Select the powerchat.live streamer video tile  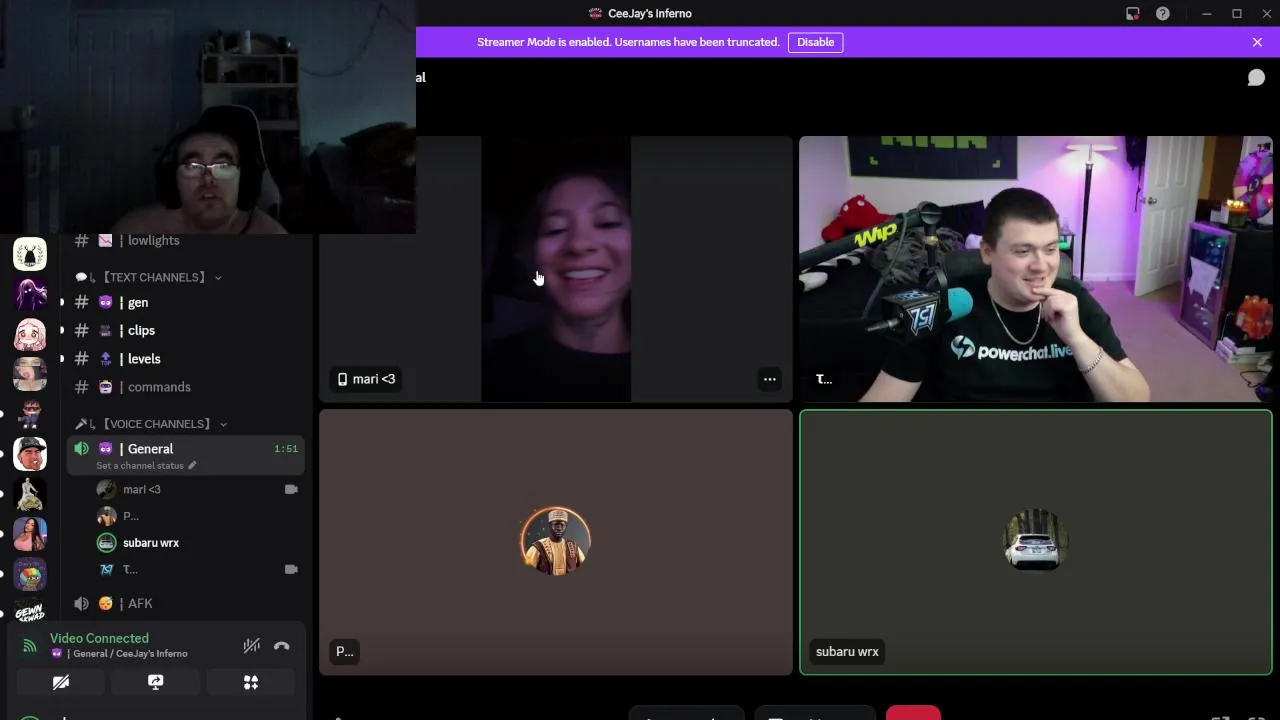coord(1035,269)
